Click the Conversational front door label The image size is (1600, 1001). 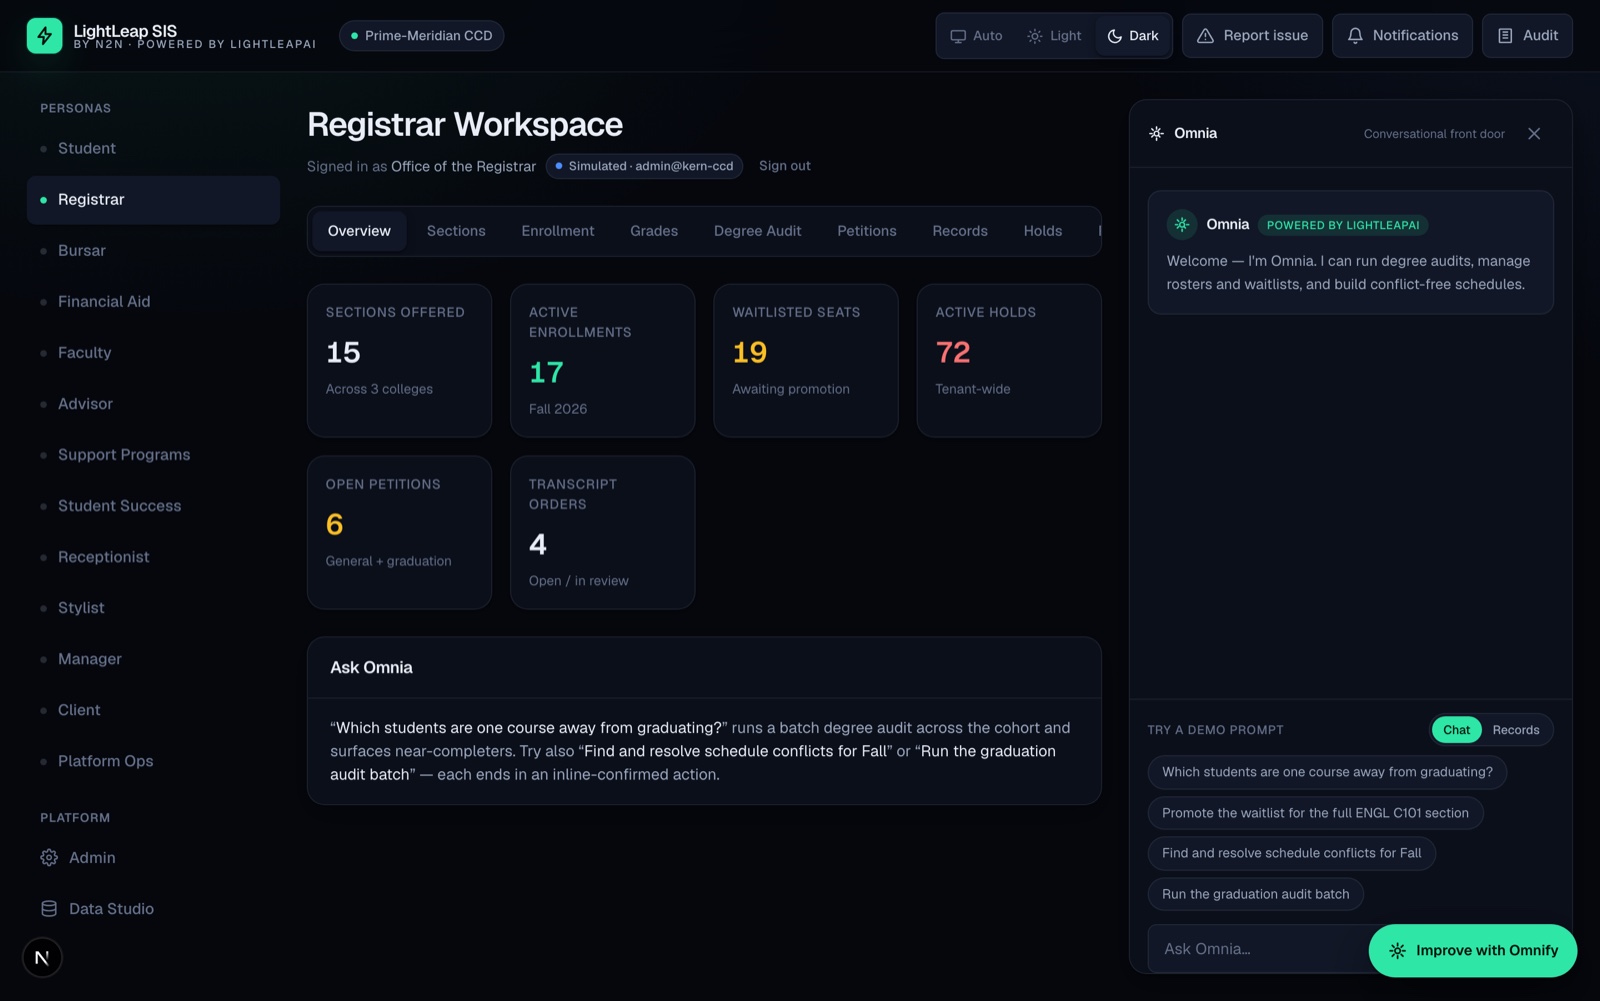[x=1434, y=134]
